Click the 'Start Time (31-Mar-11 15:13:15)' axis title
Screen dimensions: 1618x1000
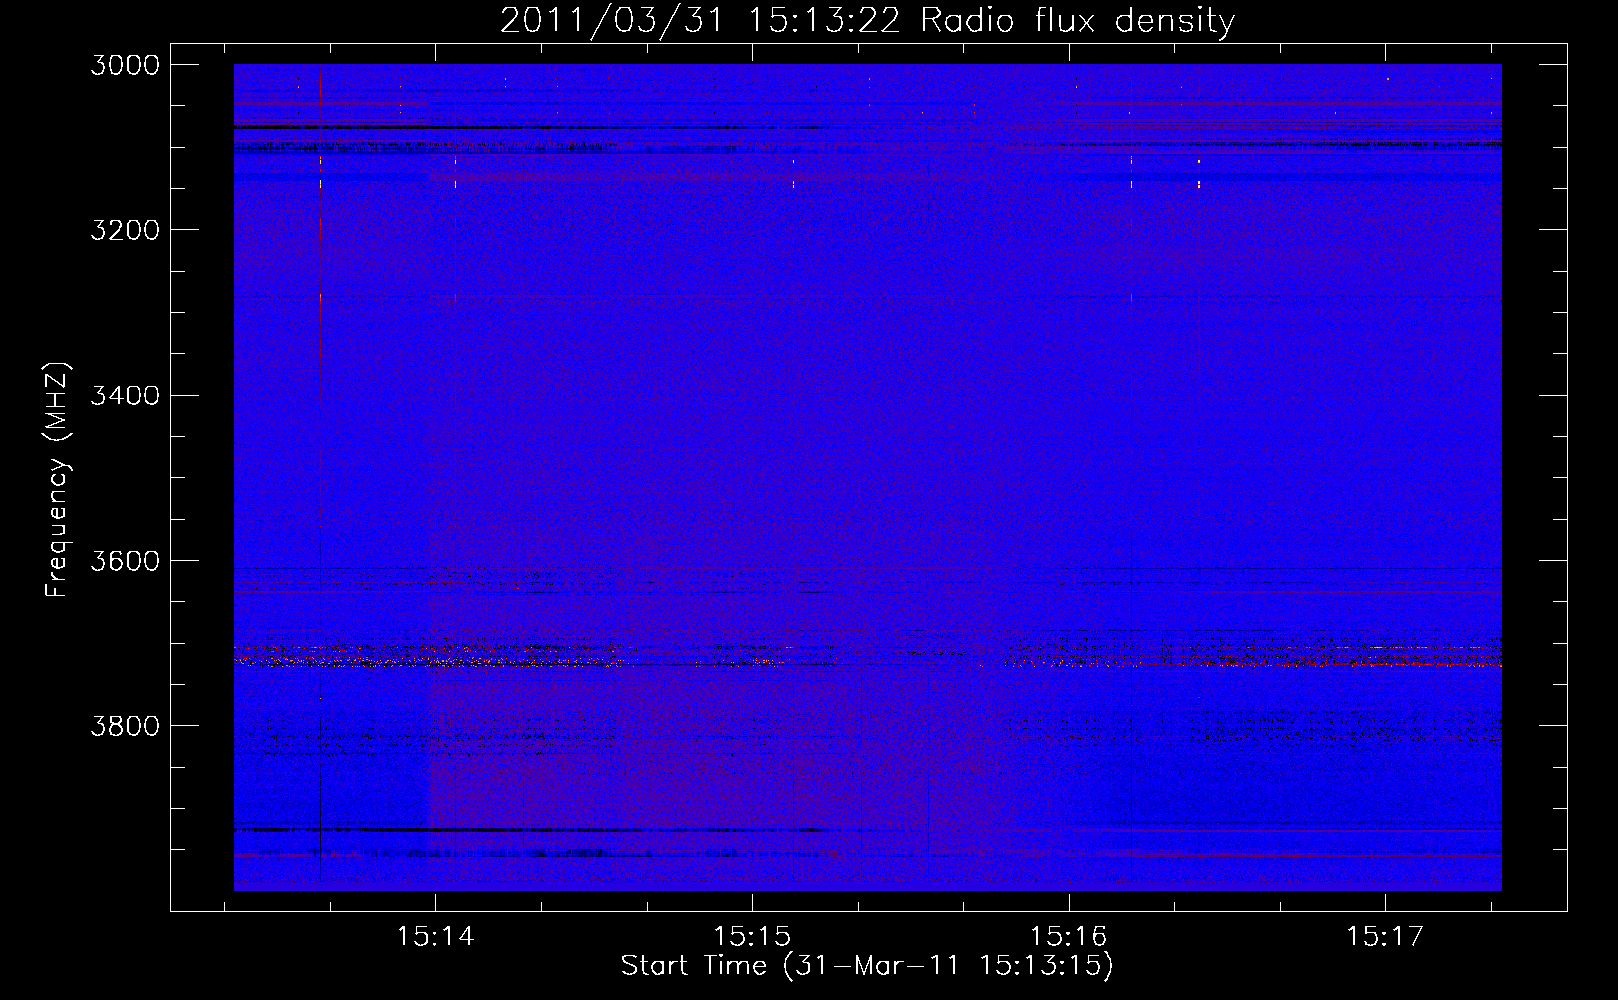867,966
